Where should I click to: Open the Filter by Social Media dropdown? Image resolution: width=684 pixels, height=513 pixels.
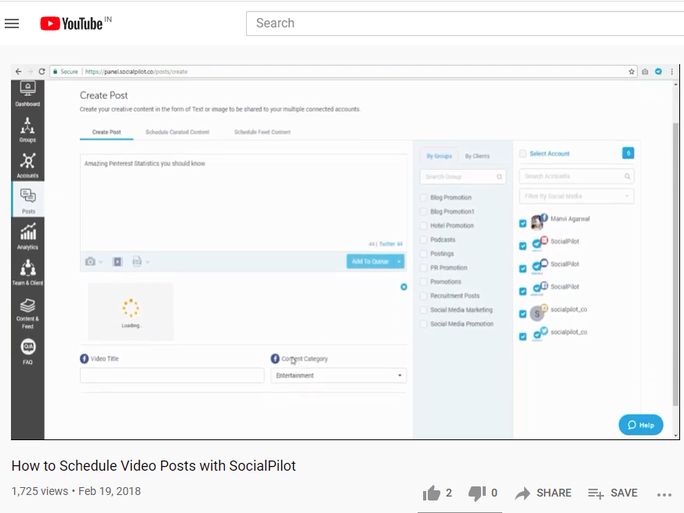(x=576, y=196)
